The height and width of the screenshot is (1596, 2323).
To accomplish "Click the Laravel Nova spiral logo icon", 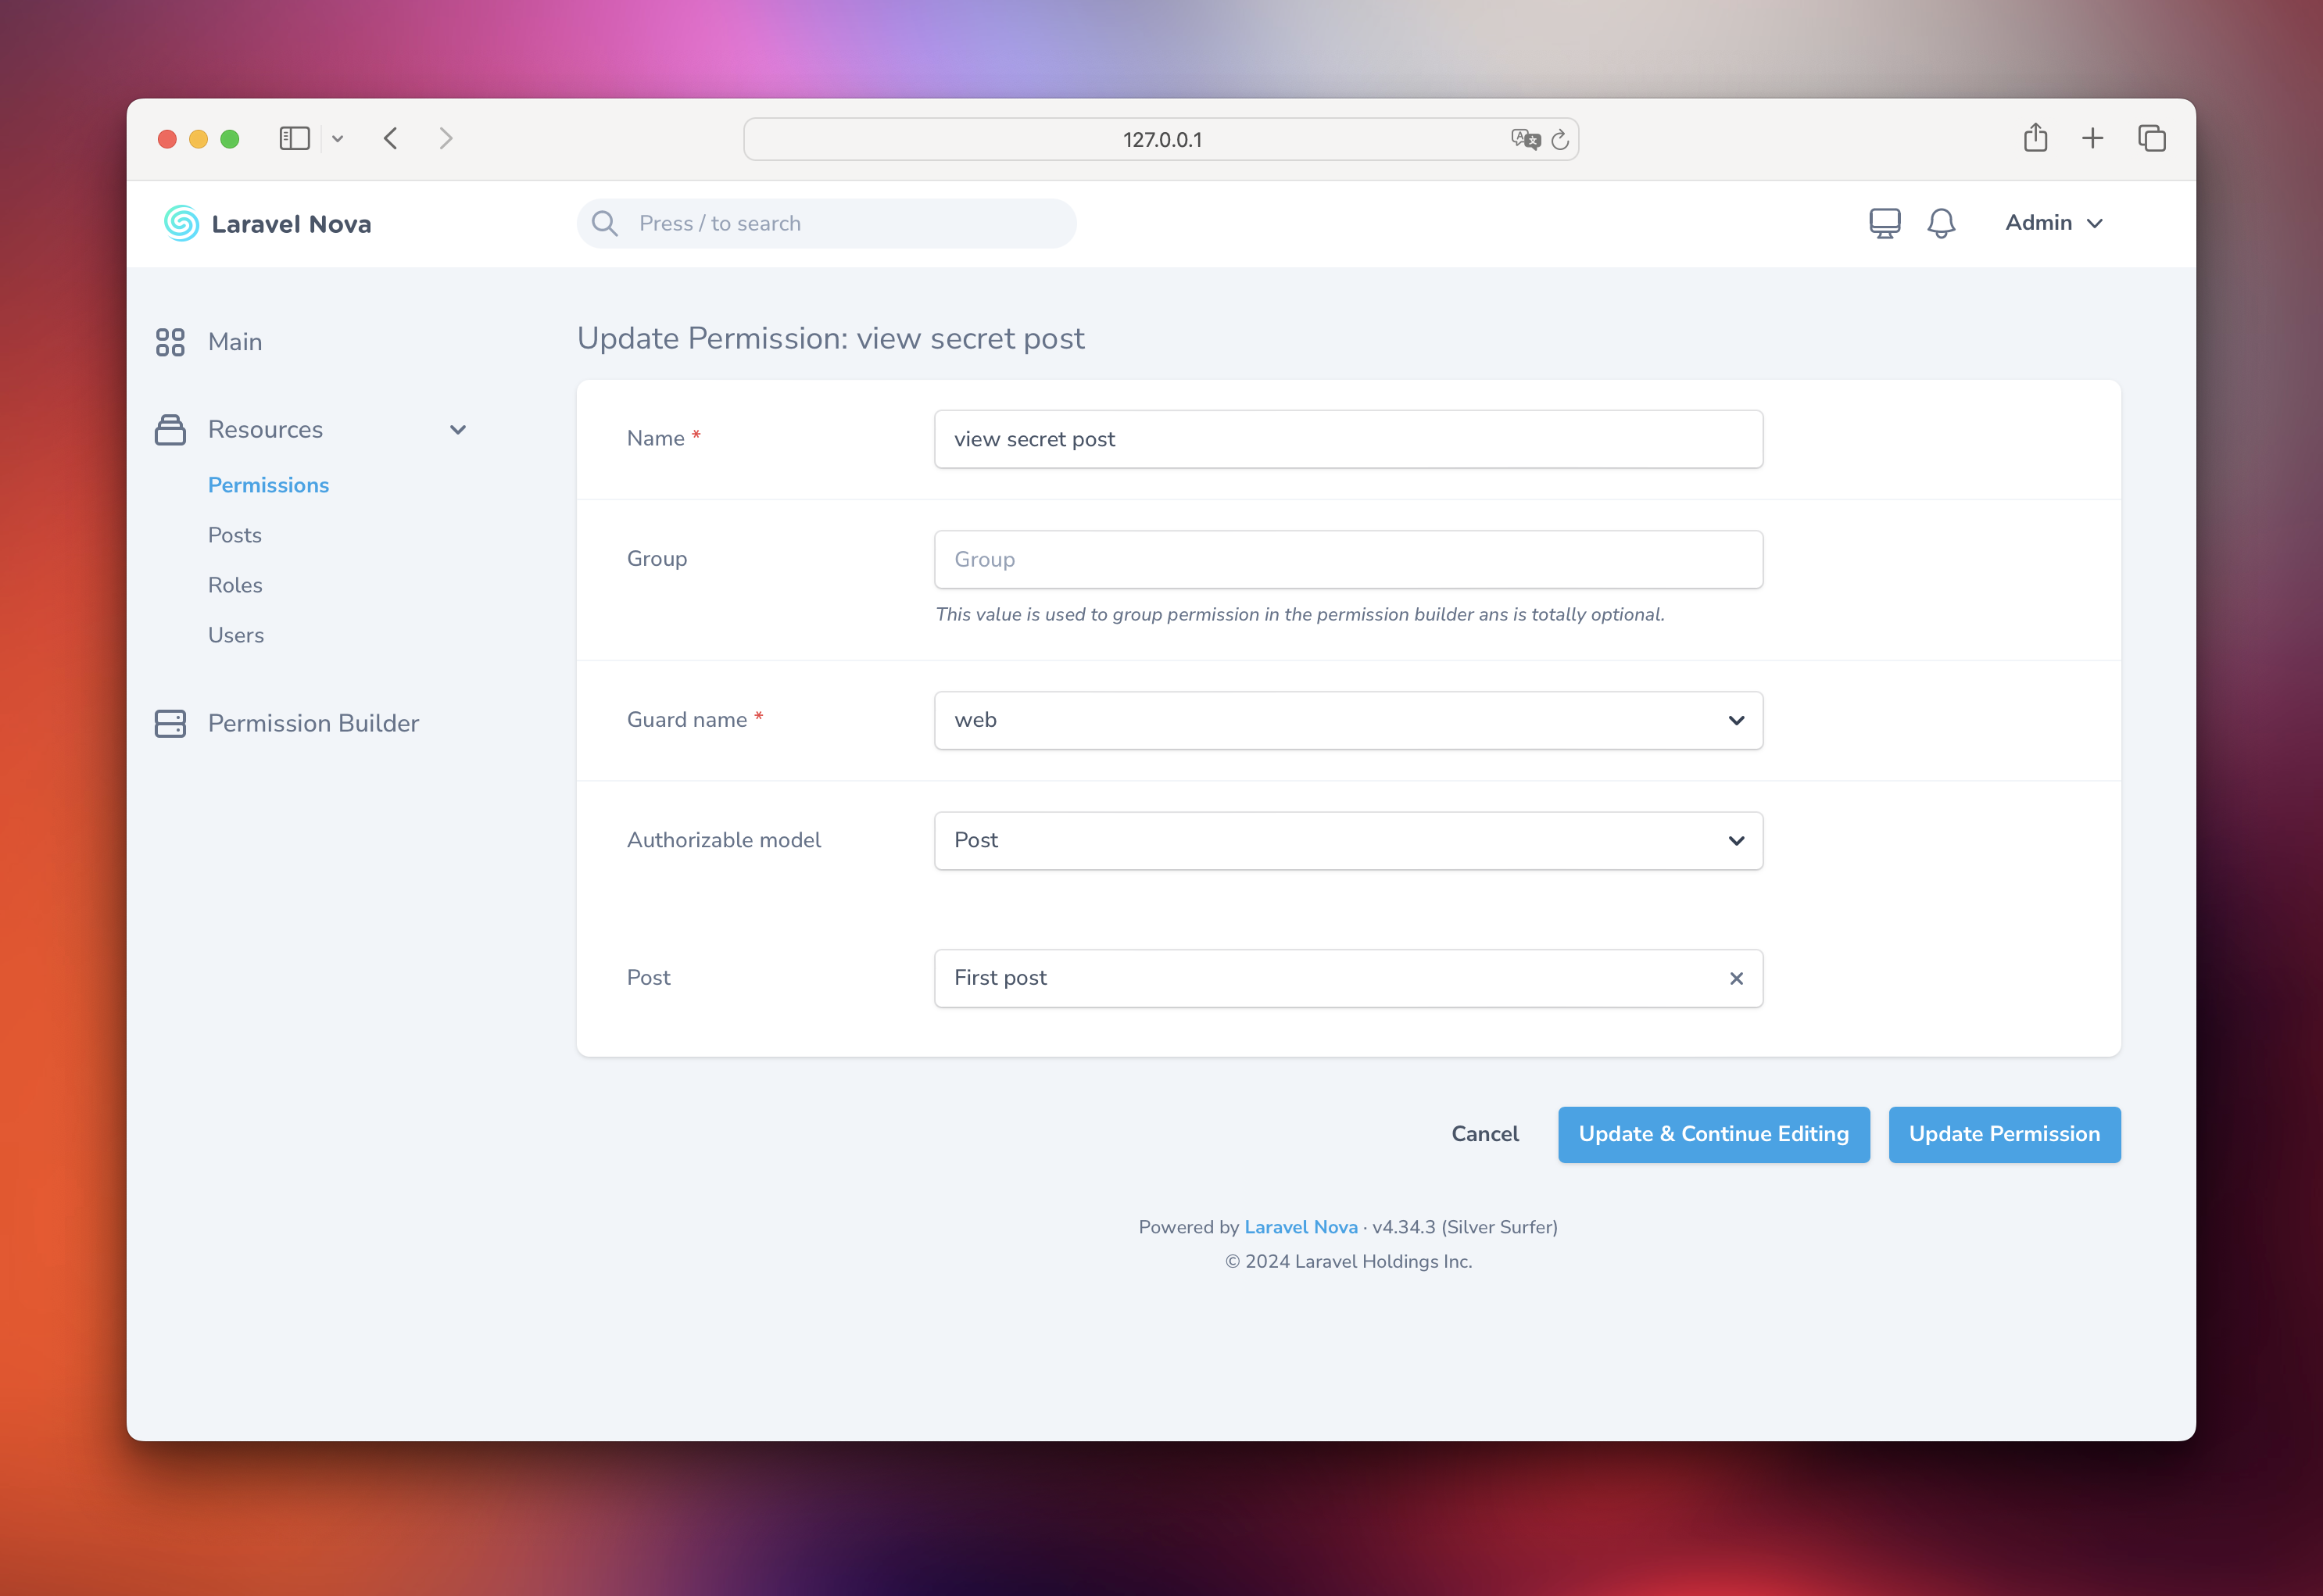I will pyautogui.click(x=181, y=223).
